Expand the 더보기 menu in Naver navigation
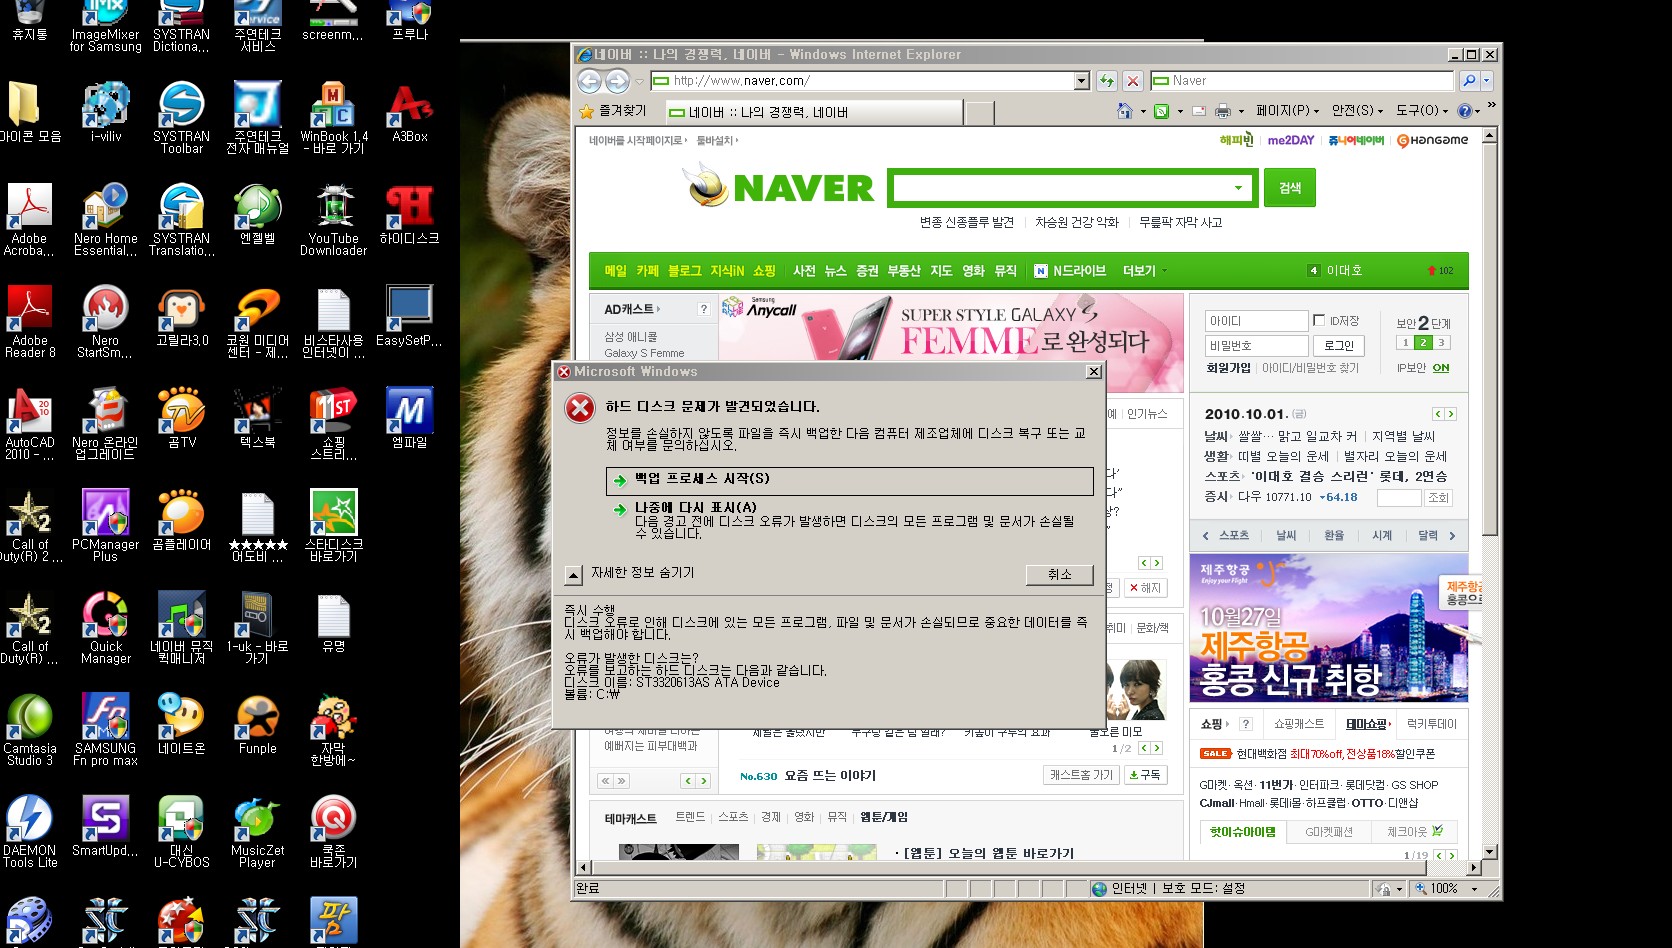Viewport: 1672px width, 948px height. point(1144,271)
